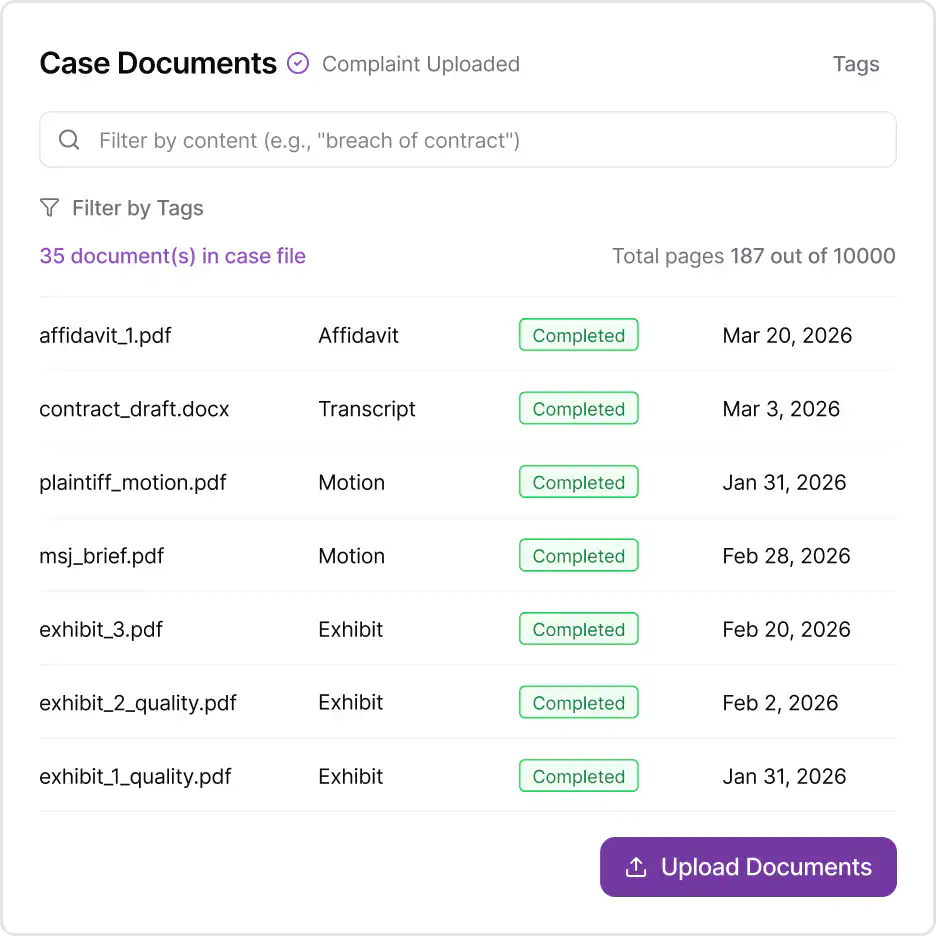Open the Tags menu
This screenshot has width=936, height=936.
click(x=856, y=64)
